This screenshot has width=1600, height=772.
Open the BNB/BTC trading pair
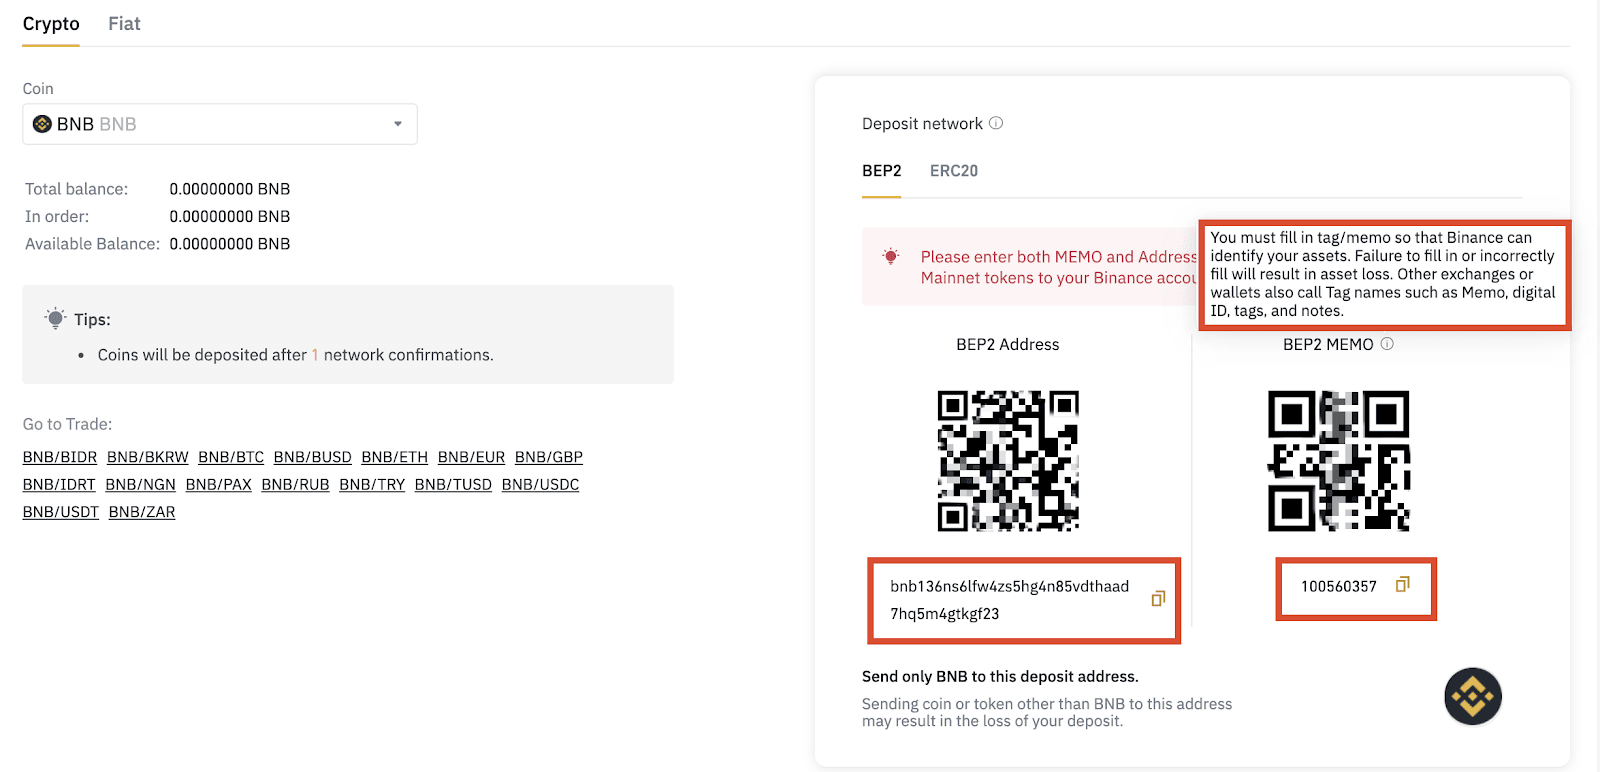[x=231, y=457]
